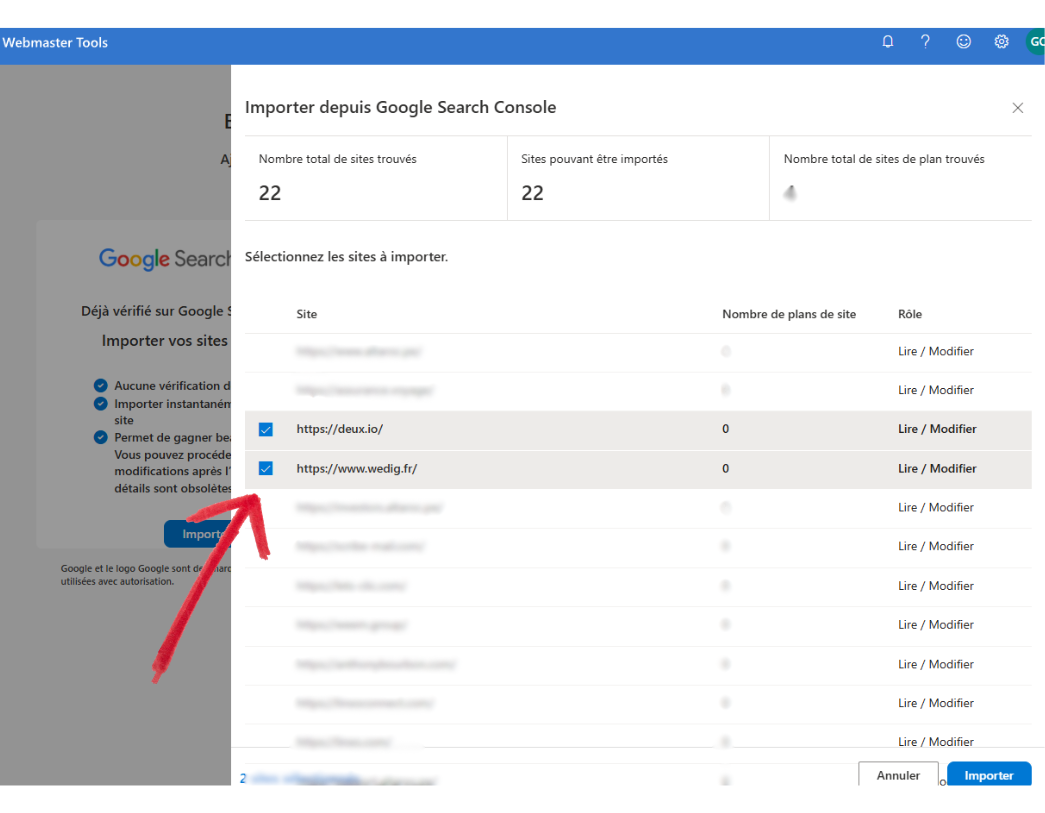Click Lire / Modifier role for wedig.fr row

[937, 468]
